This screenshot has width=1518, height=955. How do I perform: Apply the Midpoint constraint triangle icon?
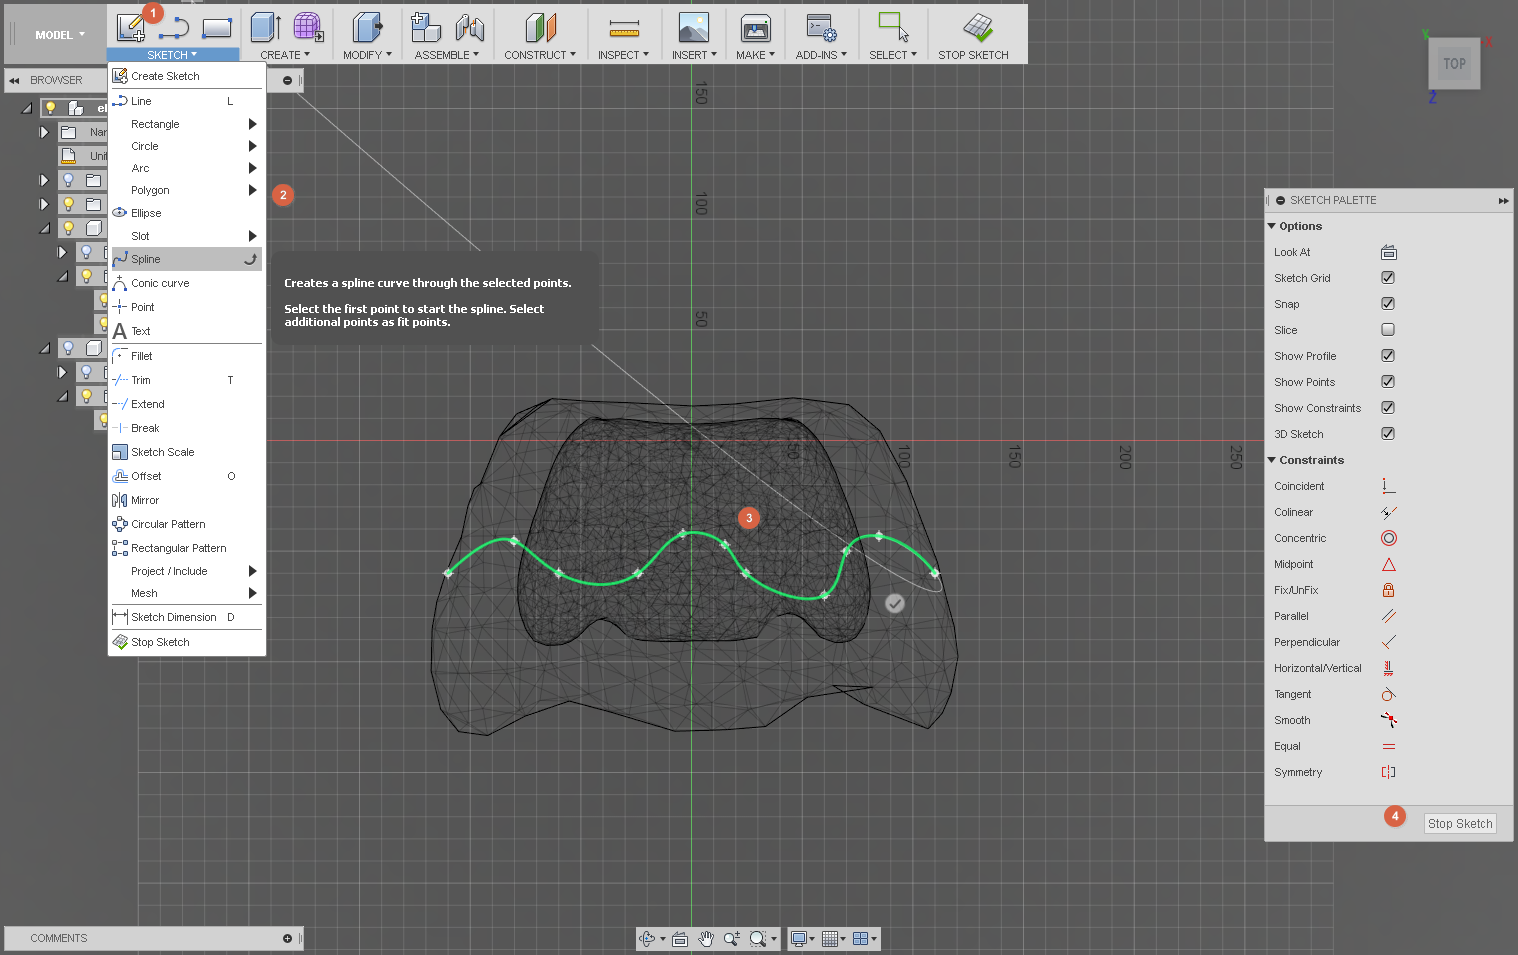coord(1388,564)
